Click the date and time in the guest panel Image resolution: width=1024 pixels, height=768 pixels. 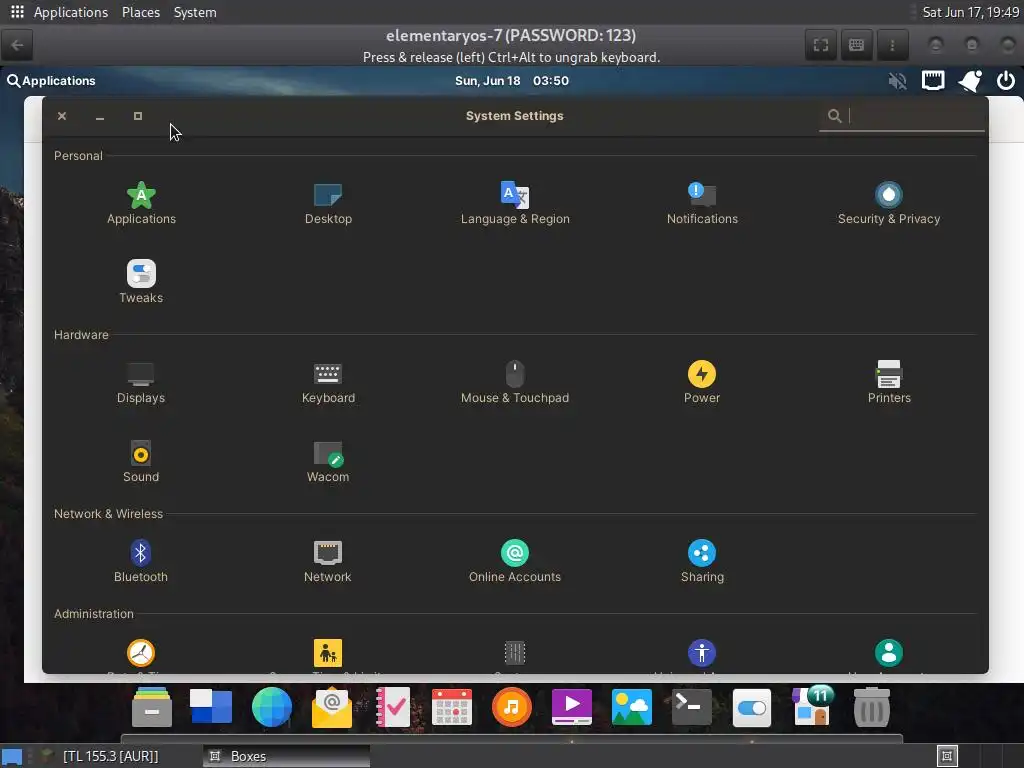[511, 81]
